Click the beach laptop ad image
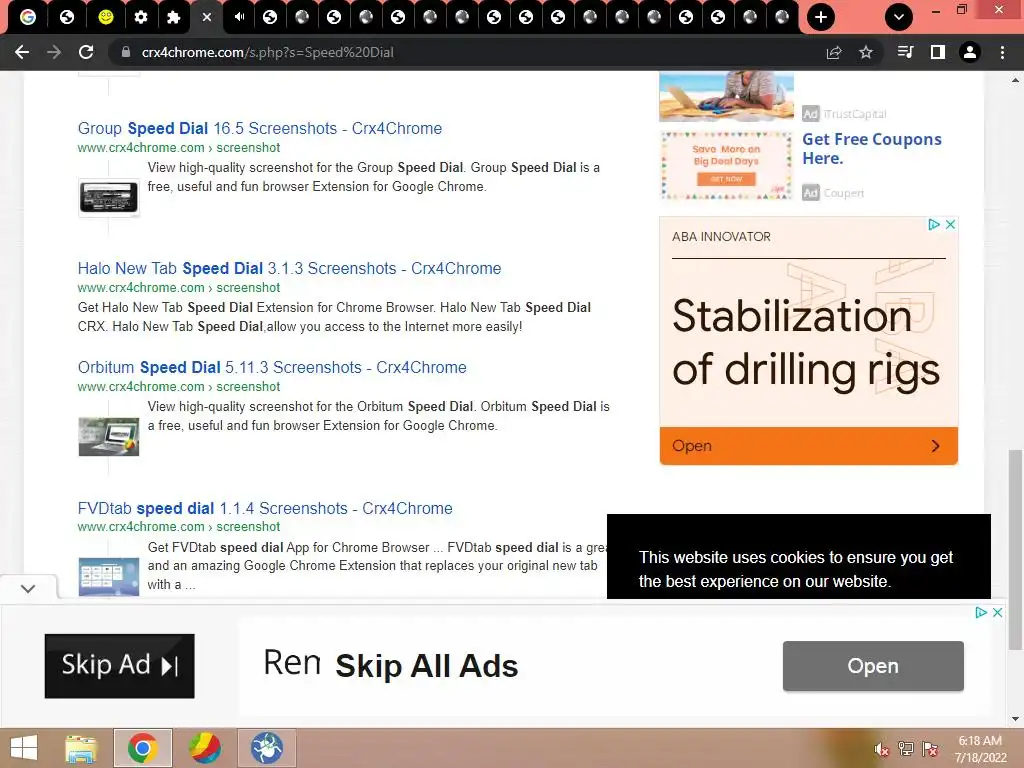 point(726,97)
